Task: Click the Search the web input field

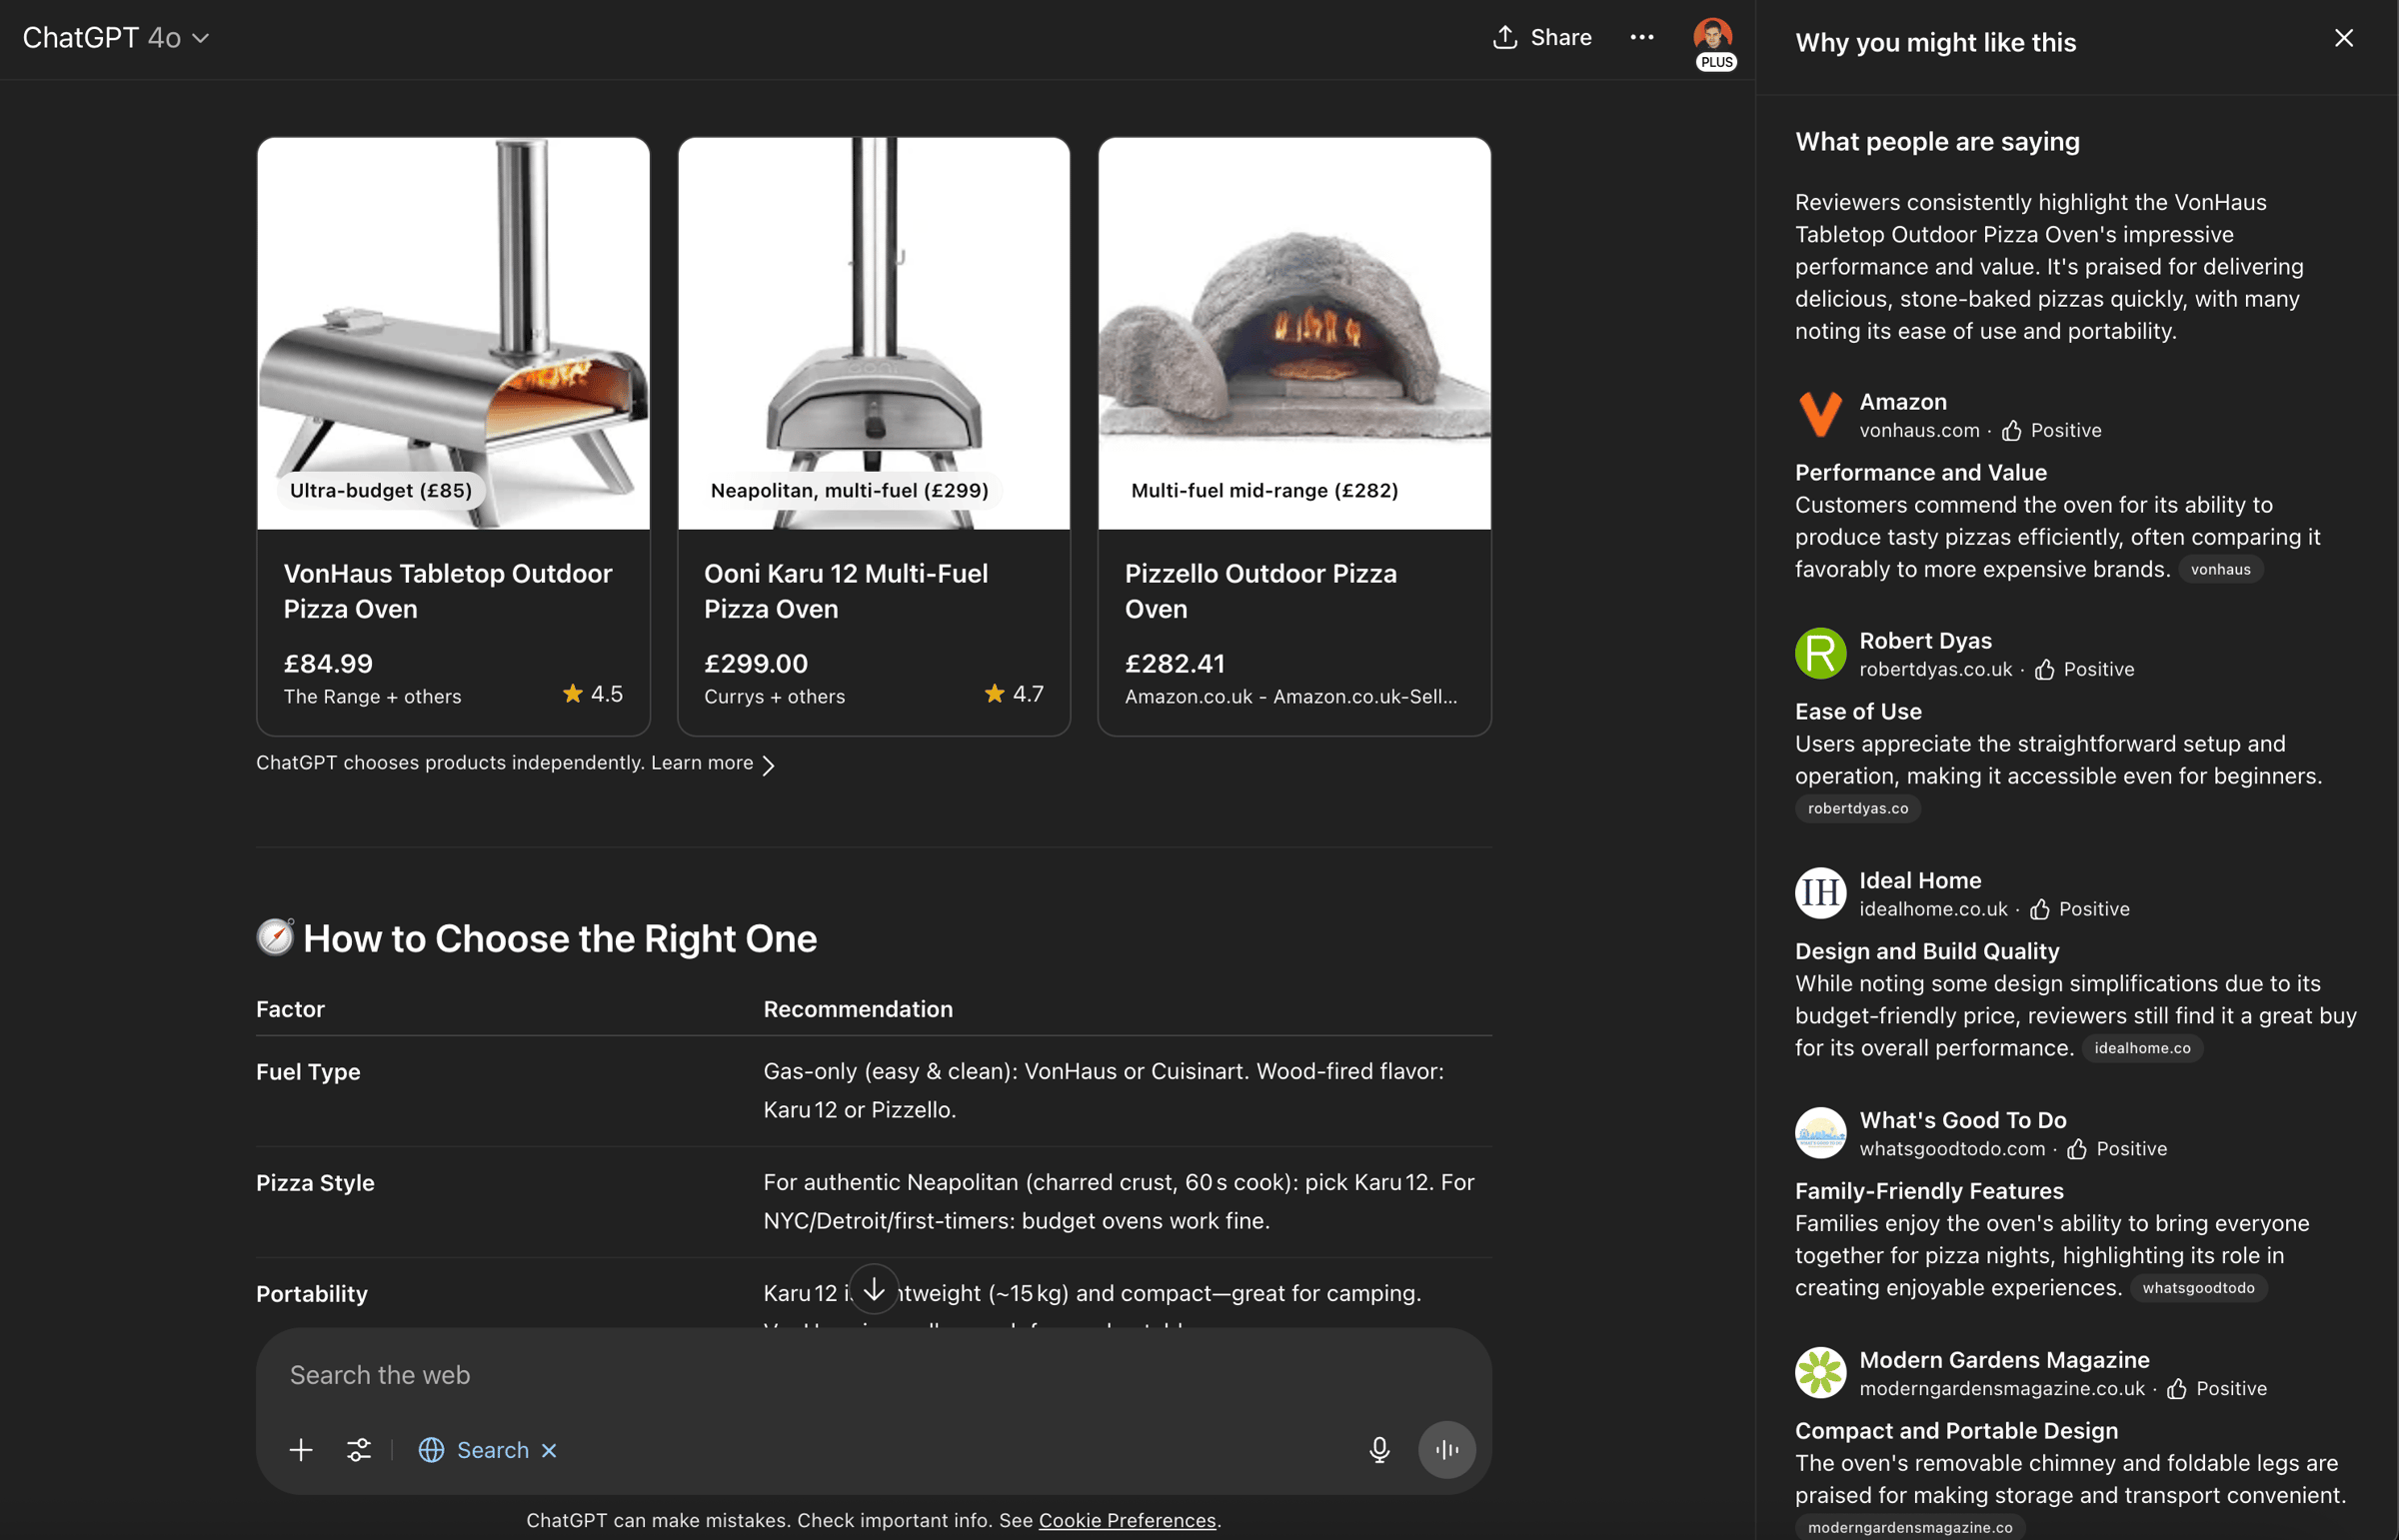Action: coord(873,1375)
